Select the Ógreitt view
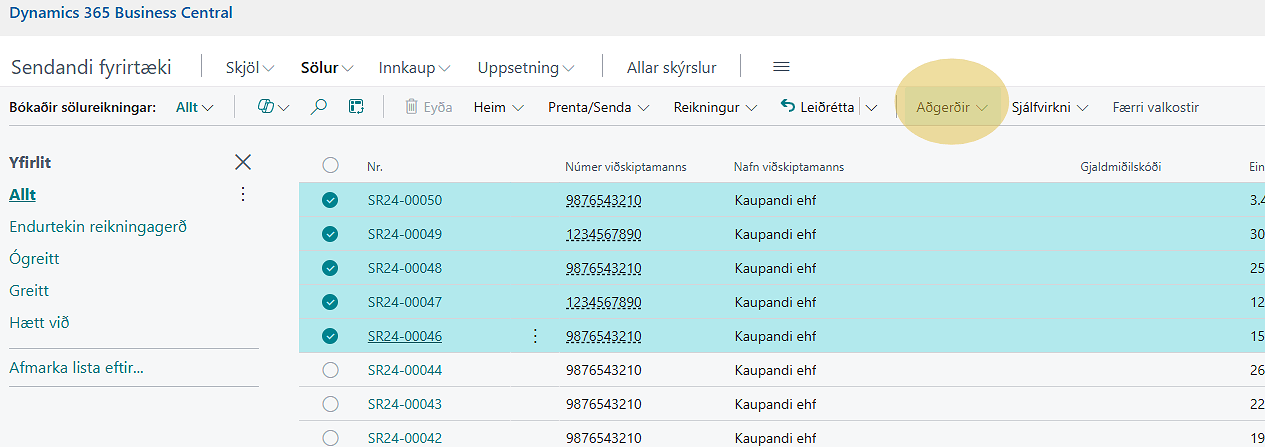Screen dimensions: 1265x447 [x=34, y=258]
